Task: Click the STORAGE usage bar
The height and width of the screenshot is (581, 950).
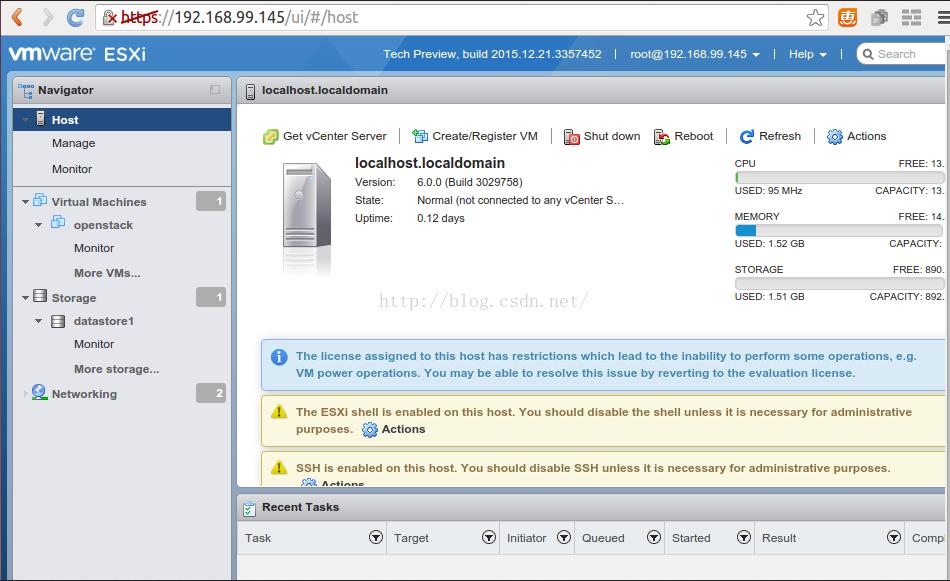Action: tap(839, 283)
